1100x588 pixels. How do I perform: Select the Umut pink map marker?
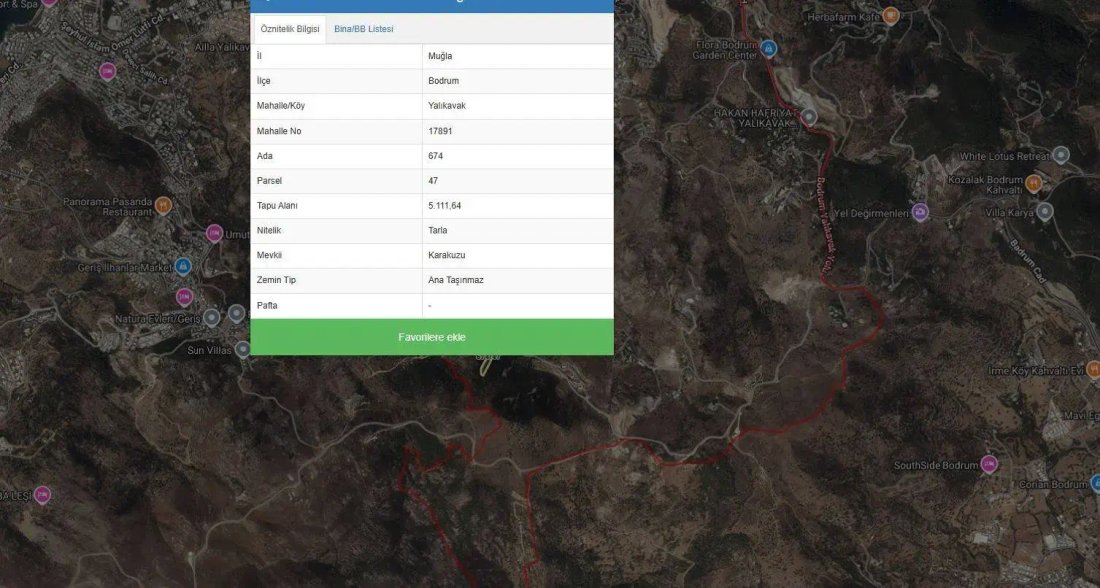coord(214,233)
